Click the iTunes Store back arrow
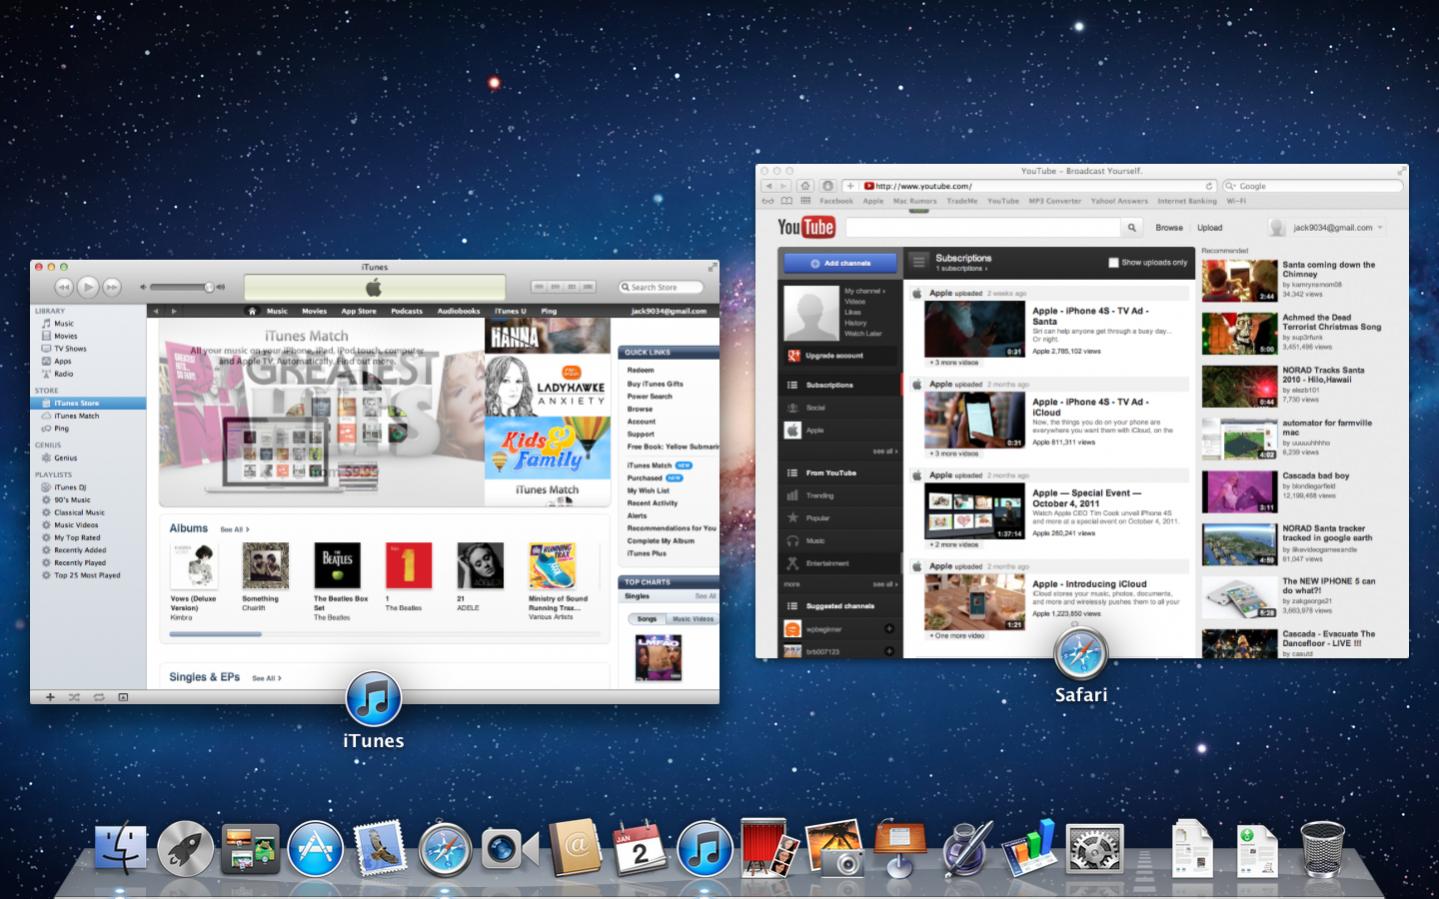Screen dimensions: 1439x899 [156, 311]
